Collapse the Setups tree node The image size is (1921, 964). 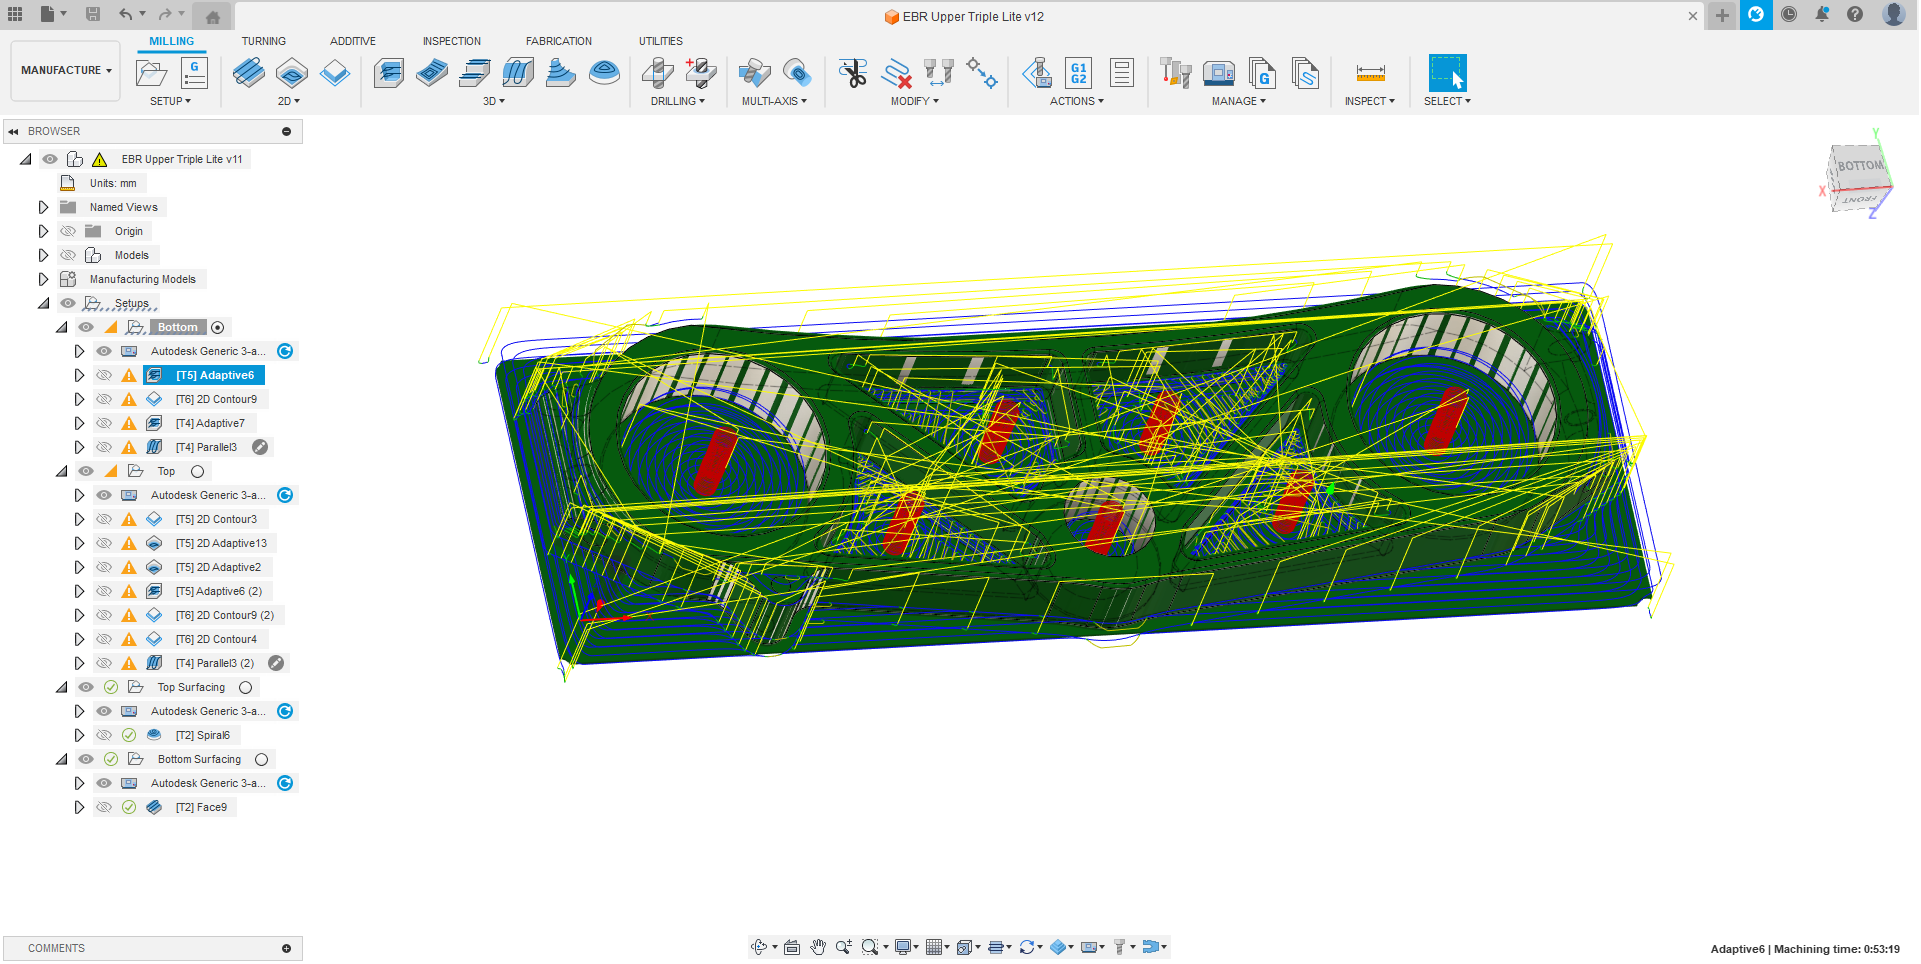[x=43, y=303]
